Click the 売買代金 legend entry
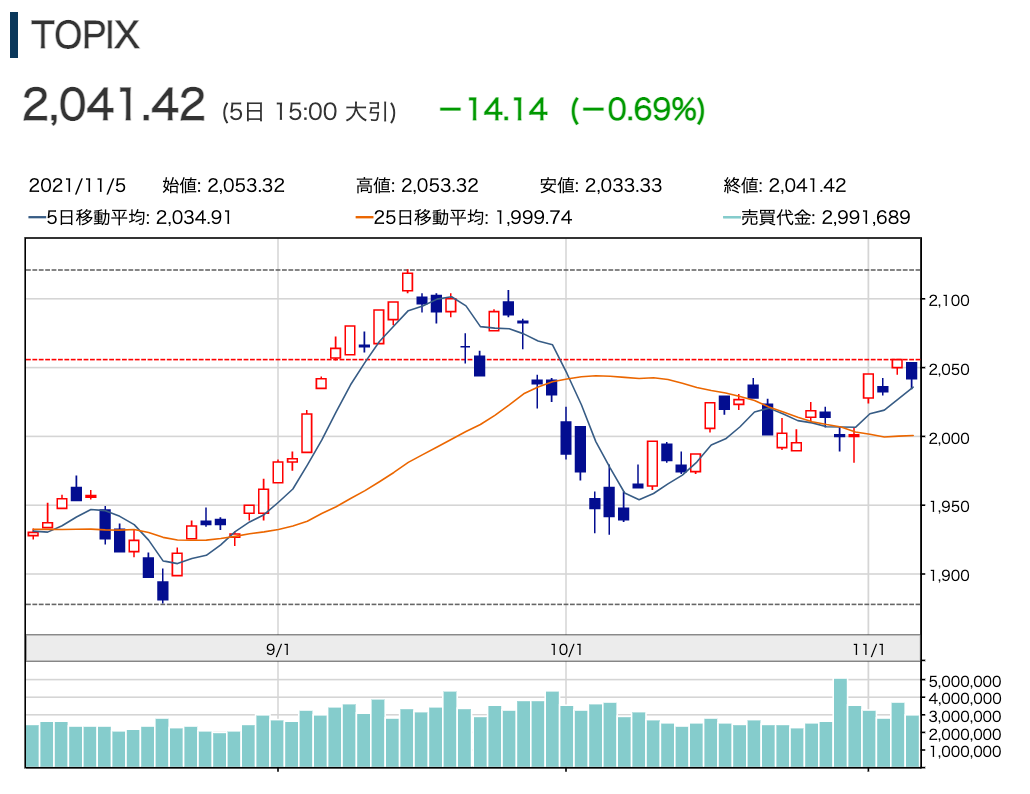The width and height of the screenshot is (1030, 794). (817, 217)
